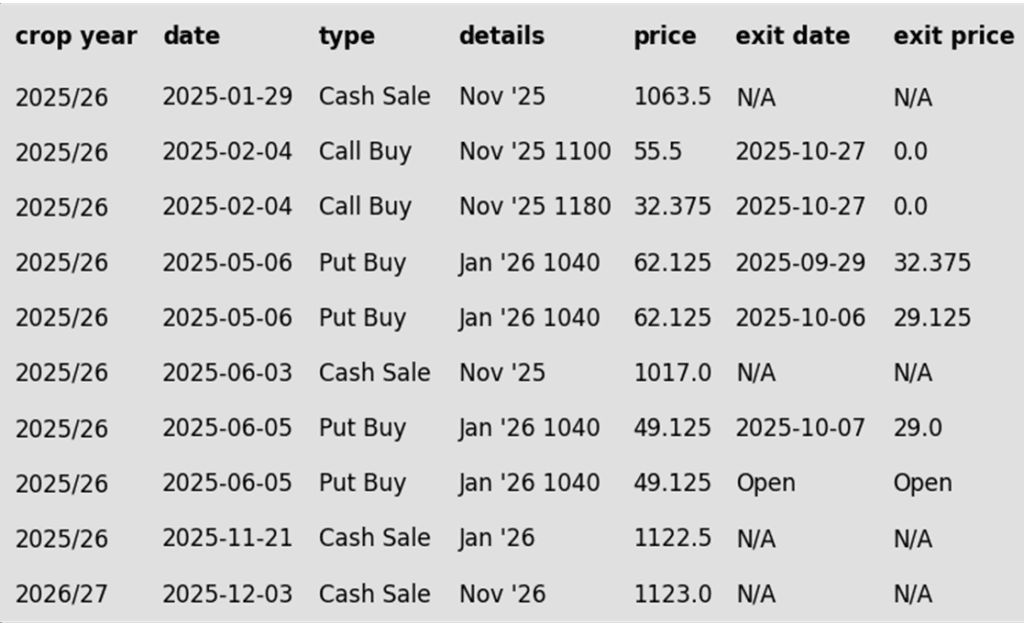Image resolution: width=1024 pixels, height=623 pixels.
Task: Select the "Nov '25 1180" details cell
Action: (535, 207)
